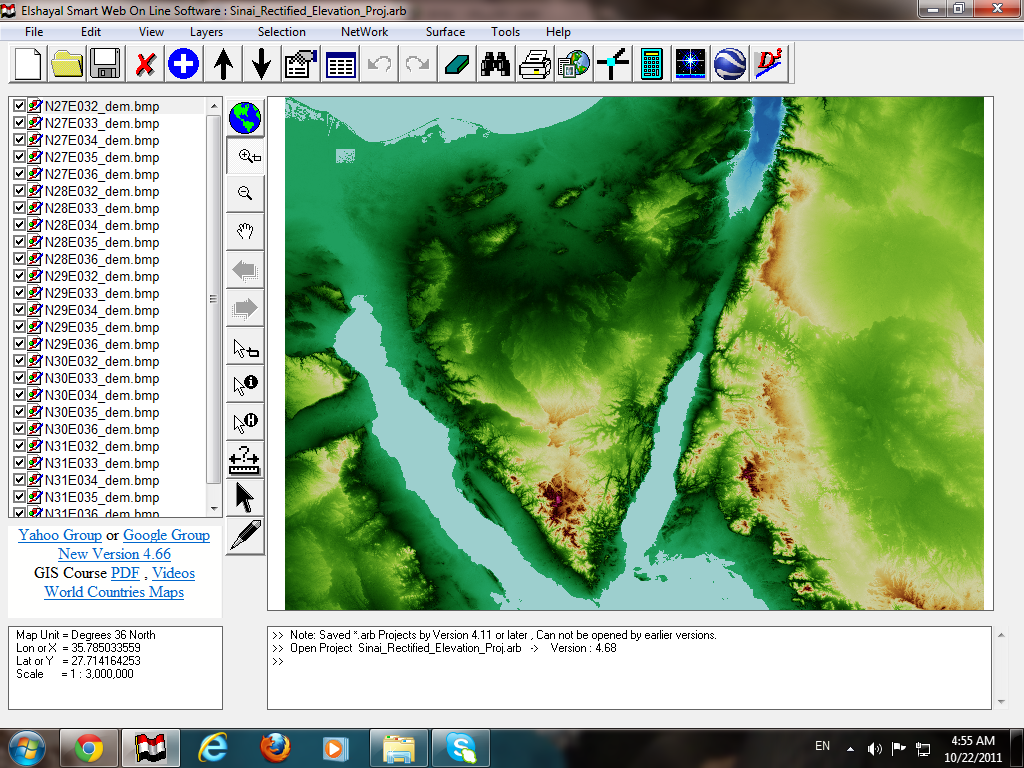The width and height of the screenshot is (1024, 768).
Task: Pick the black arrow pointer tool
Action: point(246,498)
